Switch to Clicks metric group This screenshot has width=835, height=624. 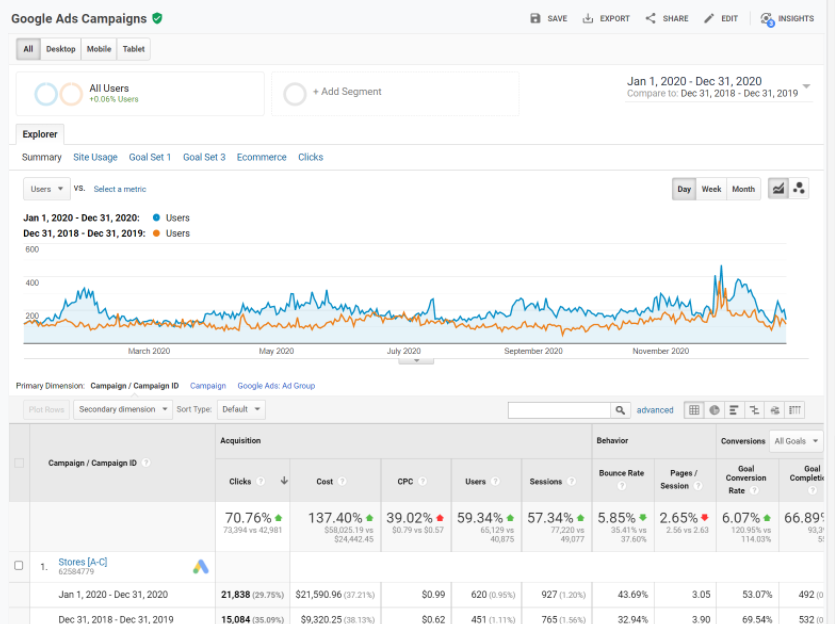click(x=310, y=157)
